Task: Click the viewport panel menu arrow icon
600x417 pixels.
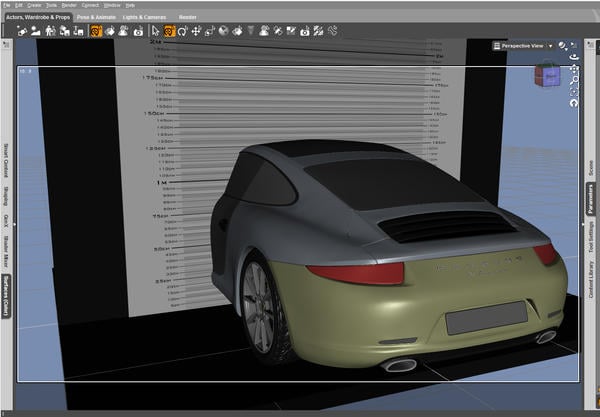Action: tap(574, 45)
